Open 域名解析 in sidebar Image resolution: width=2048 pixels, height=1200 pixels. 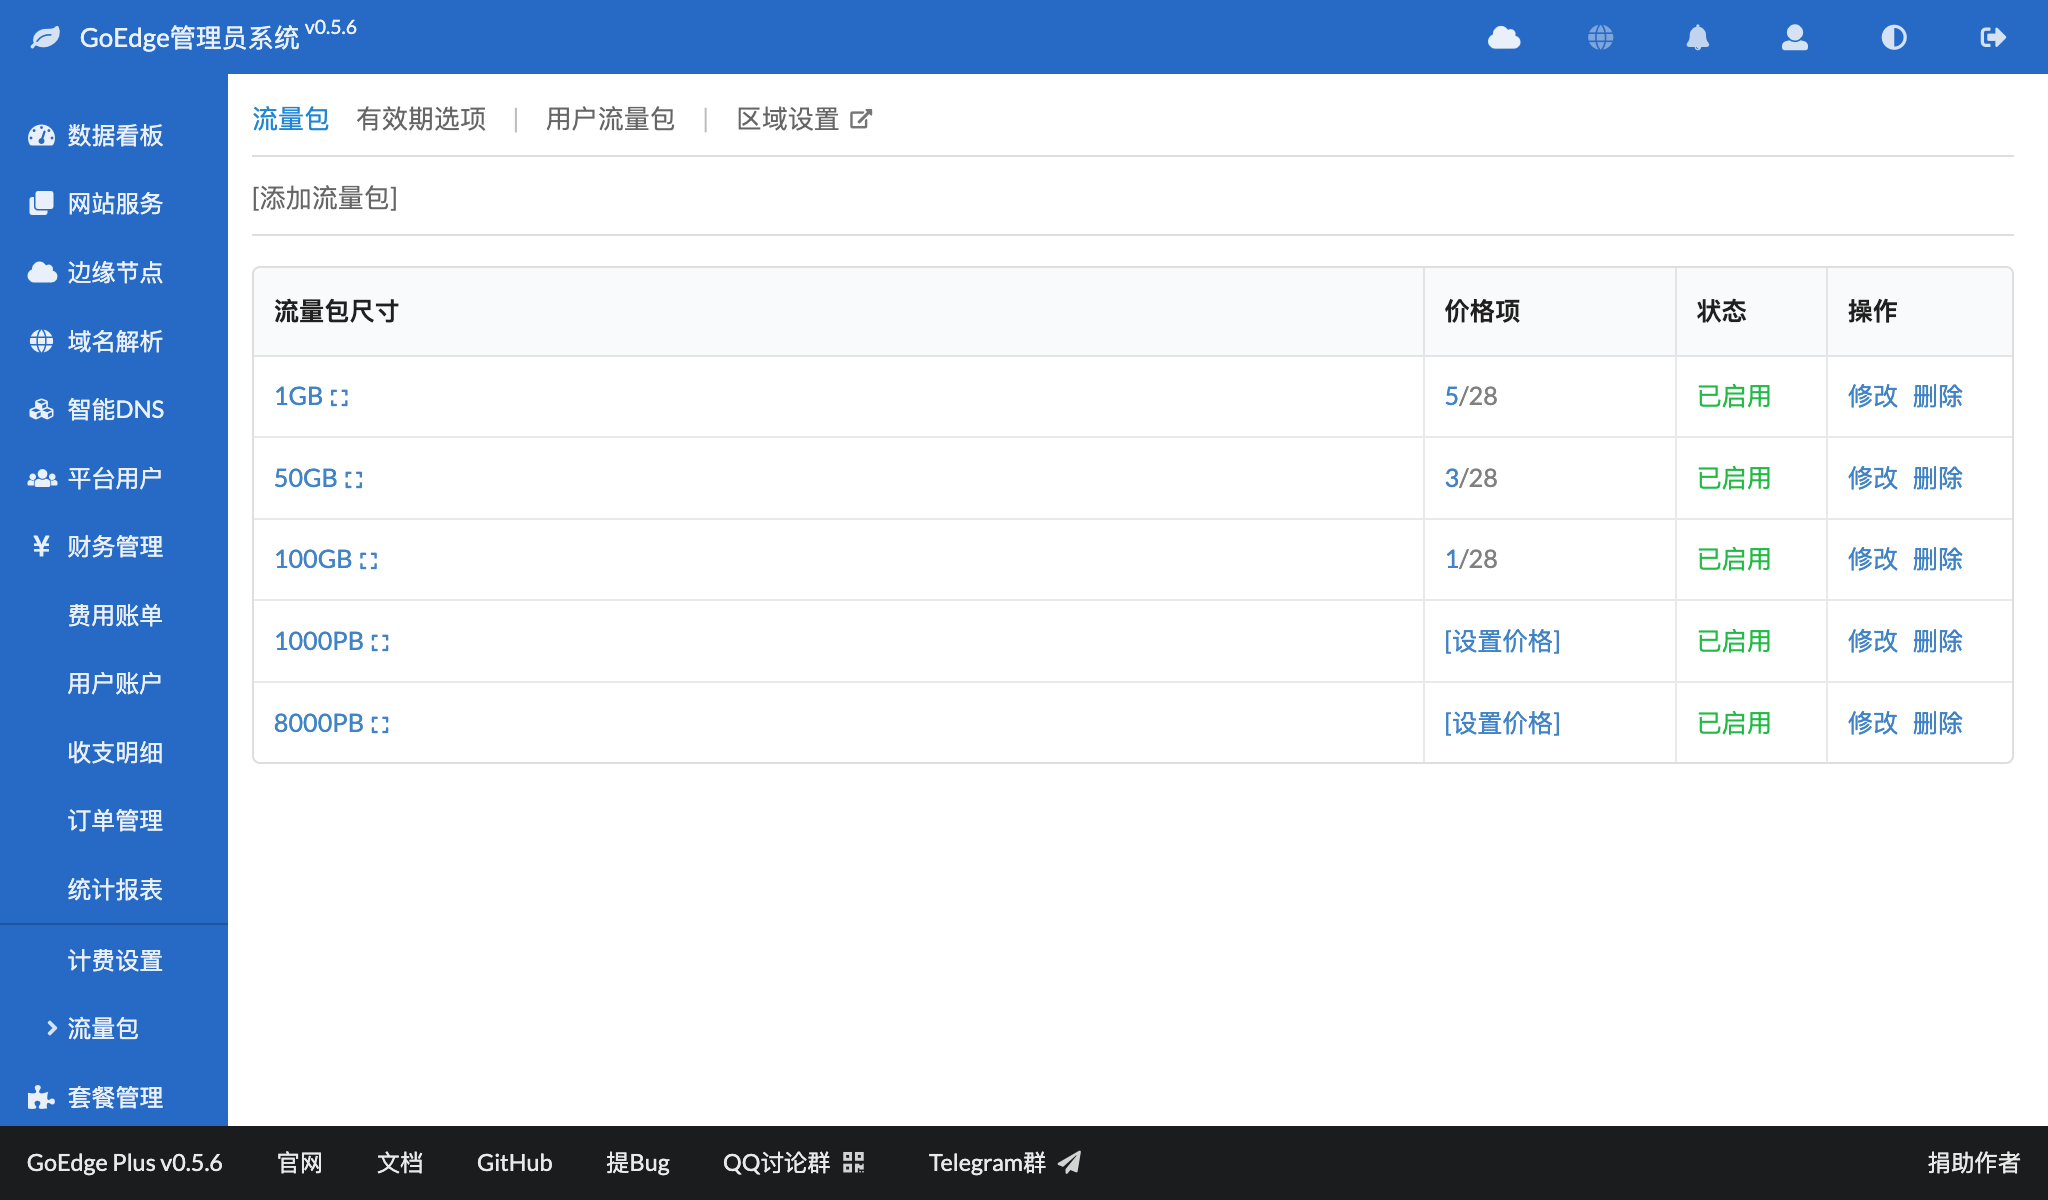pyautogui.click(x=96, y=341)
